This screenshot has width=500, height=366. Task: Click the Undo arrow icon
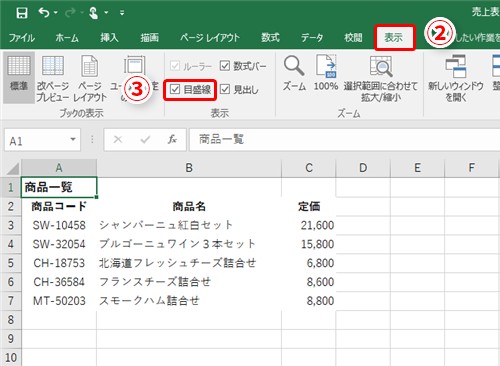pos(44,13)
